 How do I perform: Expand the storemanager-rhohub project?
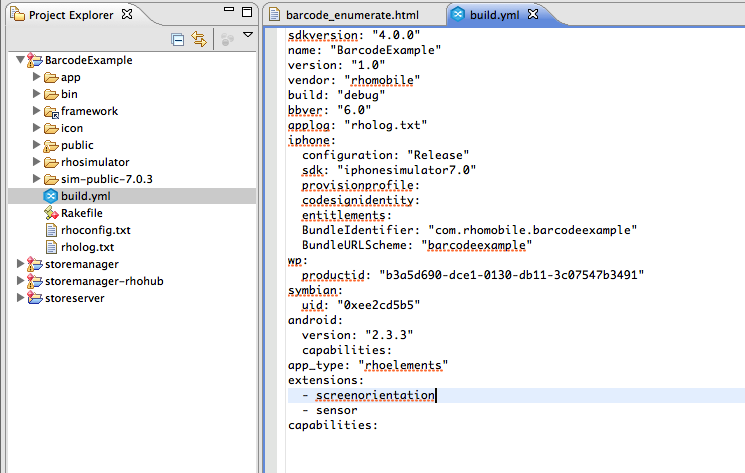(x=20, y=280)
